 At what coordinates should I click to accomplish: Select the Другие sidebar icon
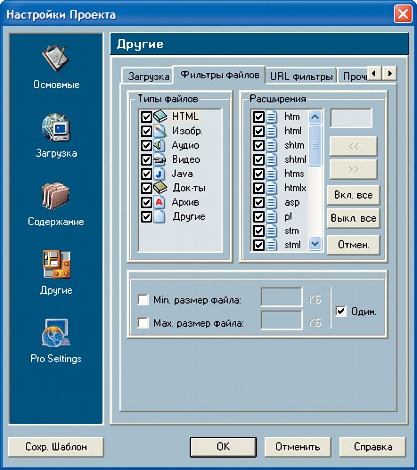56,264
